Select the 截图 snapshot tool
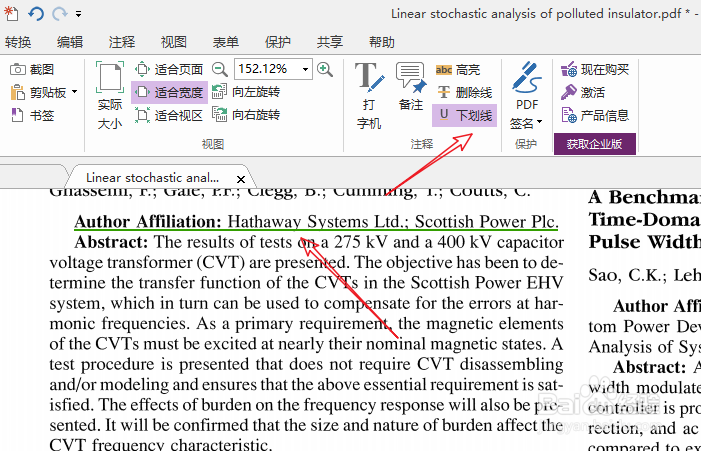The image size is (701, 451). pyautogui.click(x=32, y=69)
